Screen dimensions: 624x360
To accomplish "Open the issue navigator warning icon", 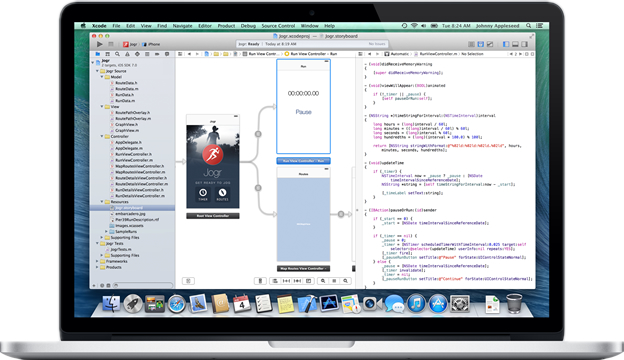I will click(127, 54).
